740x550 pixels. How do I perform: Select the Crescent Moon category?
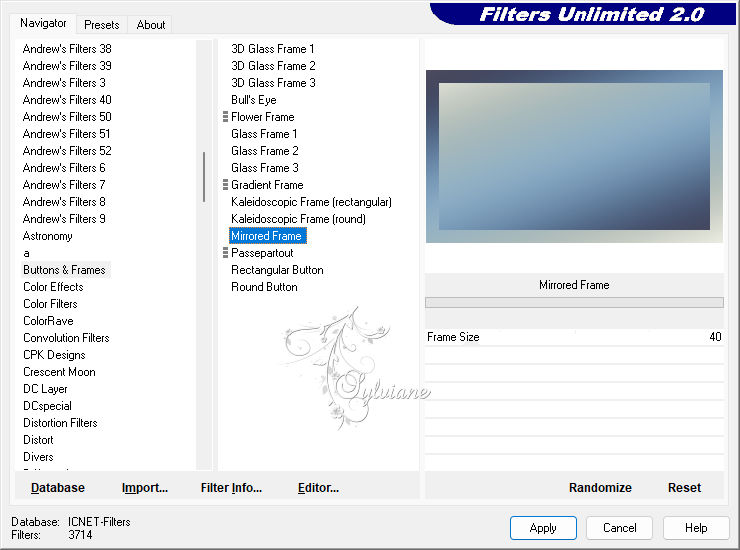(x=59, y=372)
